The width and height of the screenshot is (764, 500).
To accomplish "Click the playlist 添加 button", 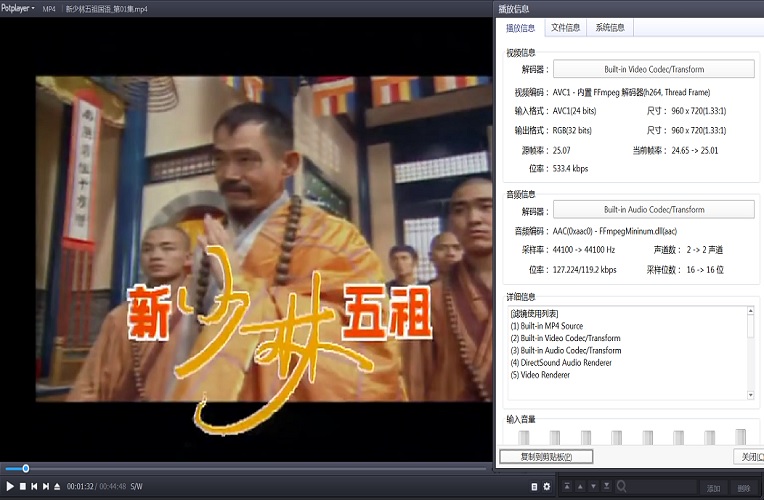I will (x=713, y=488).
